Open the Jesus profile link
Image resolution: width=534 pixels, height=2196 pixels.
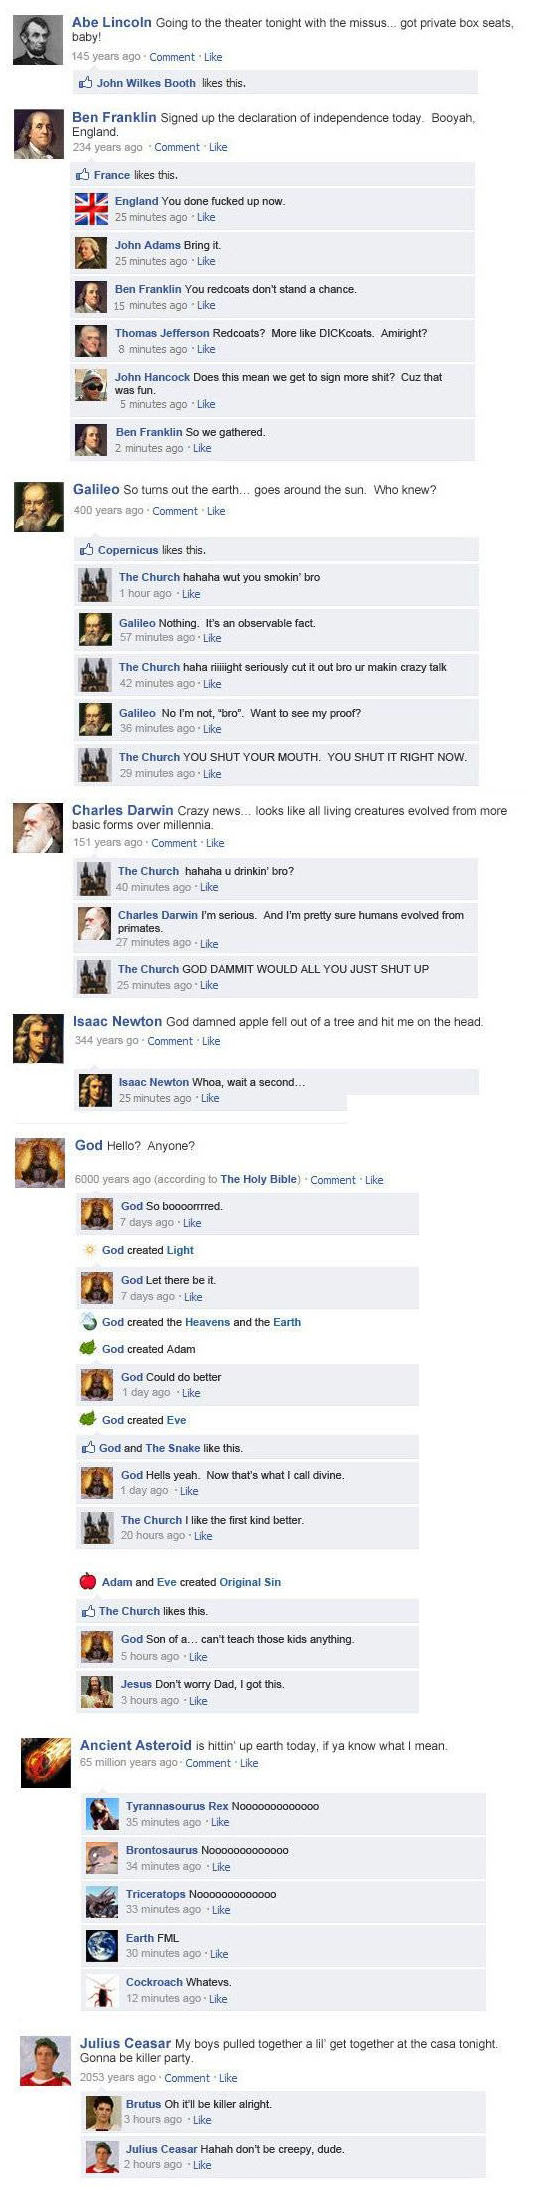pos(136,1684)
